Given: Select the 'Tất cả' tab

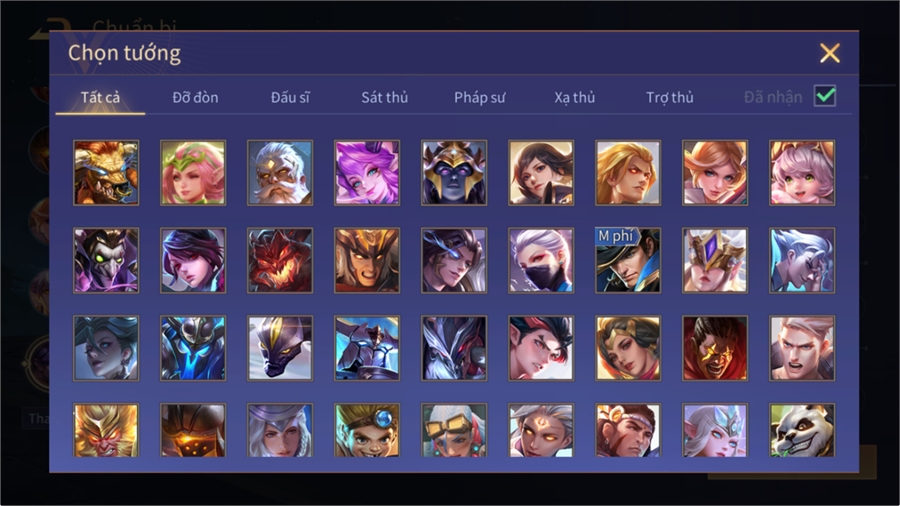Looking at the screenshot, I should [x=100, y=98].
